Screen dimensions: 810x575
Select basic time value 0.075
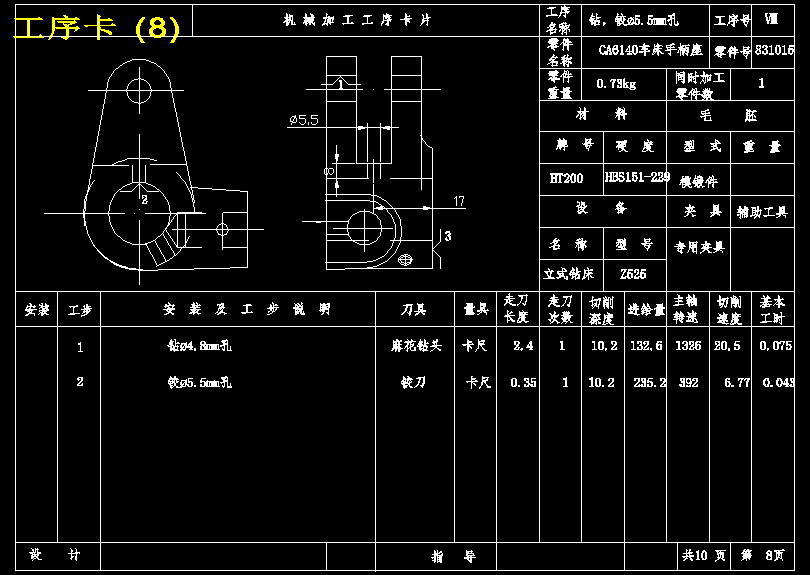(x=775, y=346)
